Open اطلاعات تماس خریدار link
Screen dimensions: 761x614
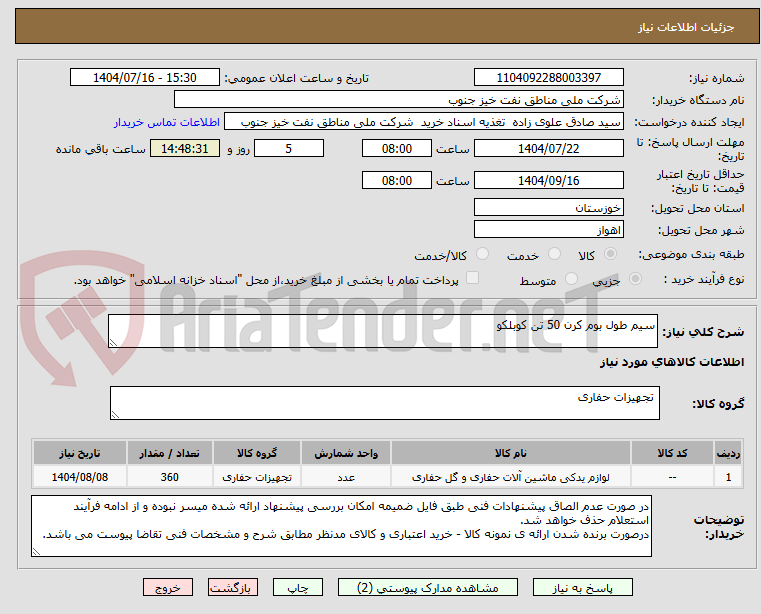167,122
